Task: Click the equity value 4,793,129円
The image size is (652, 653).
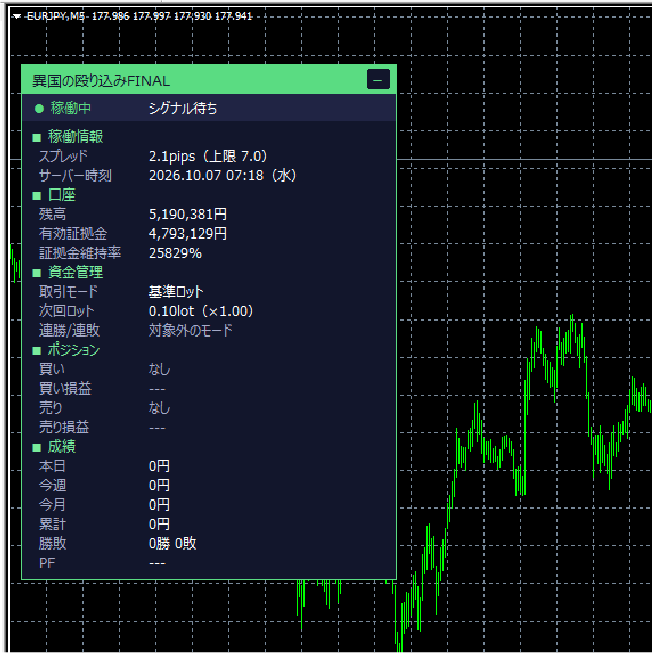Action: click(188, 234)
